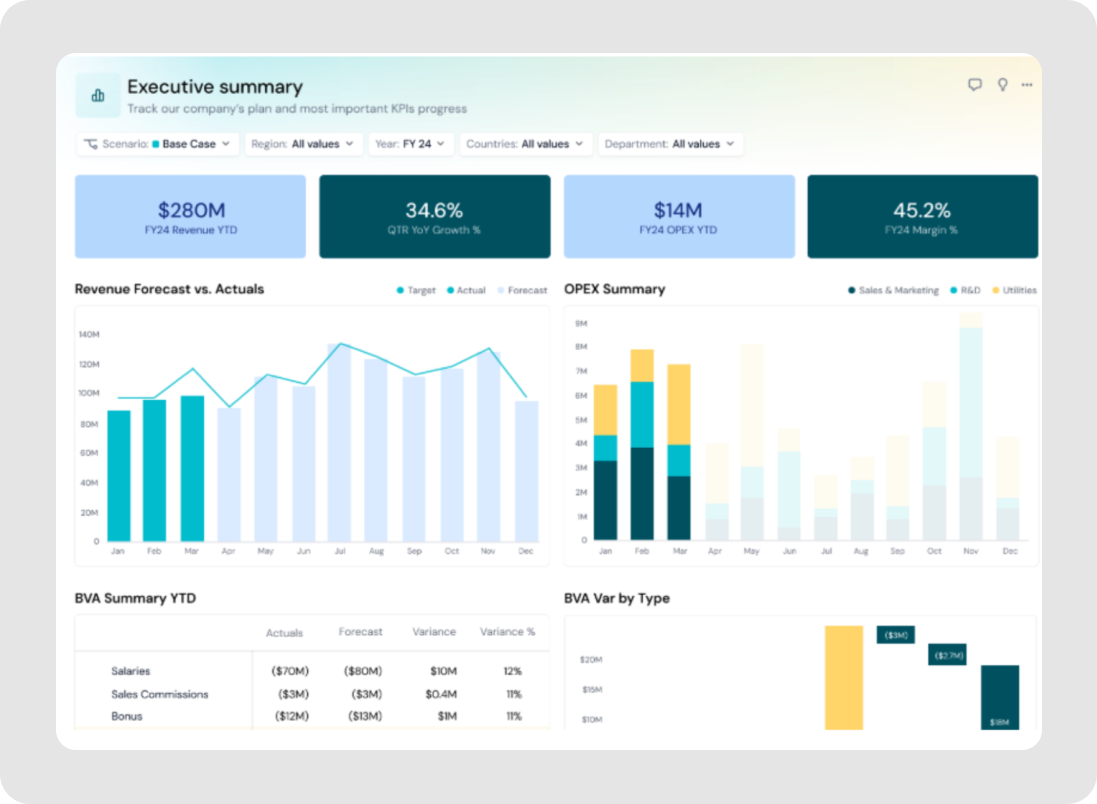Open the comment bubble icon

point(975,84)
